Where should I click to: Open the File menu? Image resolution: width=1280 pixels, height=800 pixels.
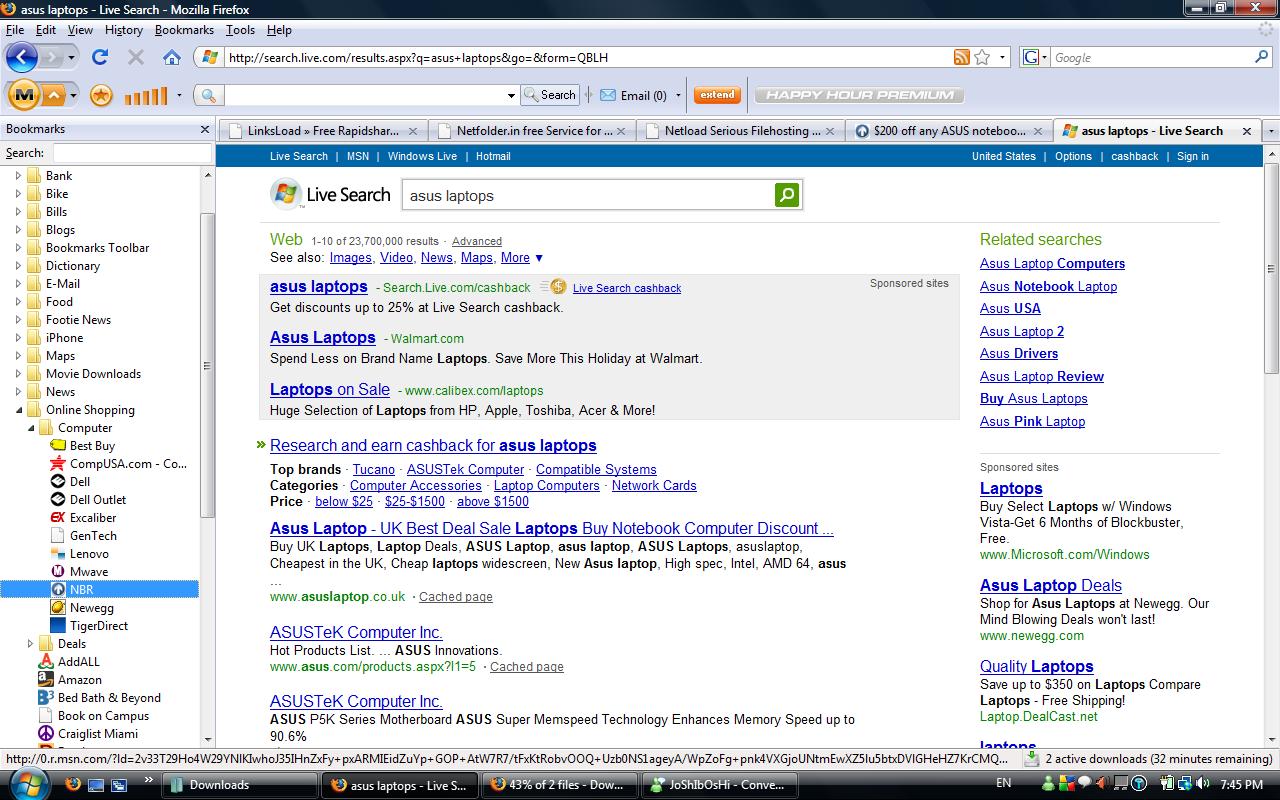[15, 30]
